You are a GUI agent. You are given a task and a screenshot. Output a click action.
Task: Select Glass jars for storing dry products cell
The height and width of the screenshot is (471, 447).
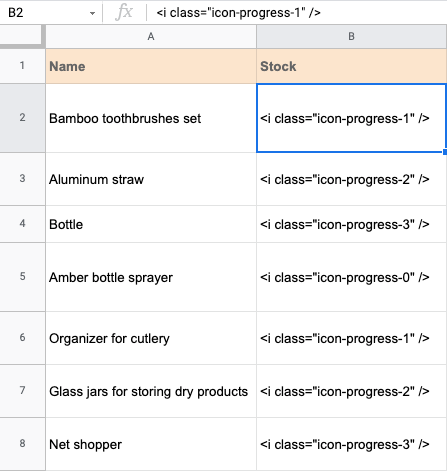pyautogui.click(x=151, y=391)
